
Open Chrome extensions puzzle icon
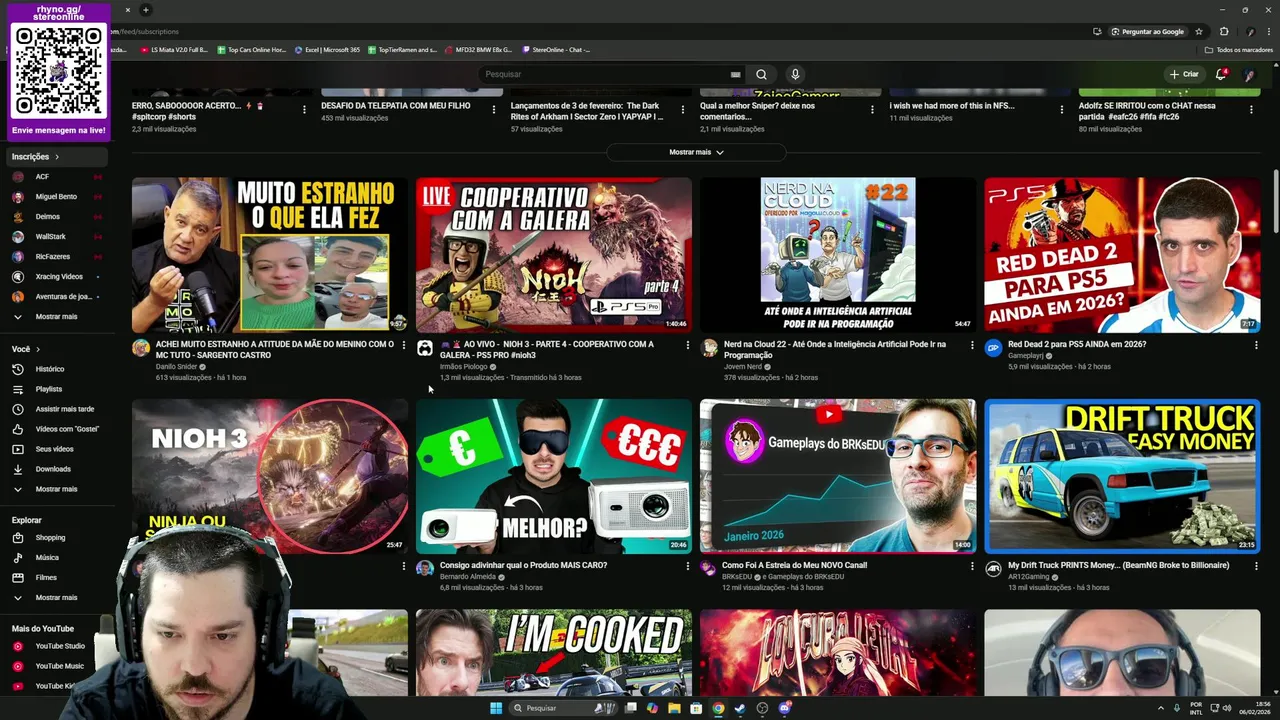1224,31
